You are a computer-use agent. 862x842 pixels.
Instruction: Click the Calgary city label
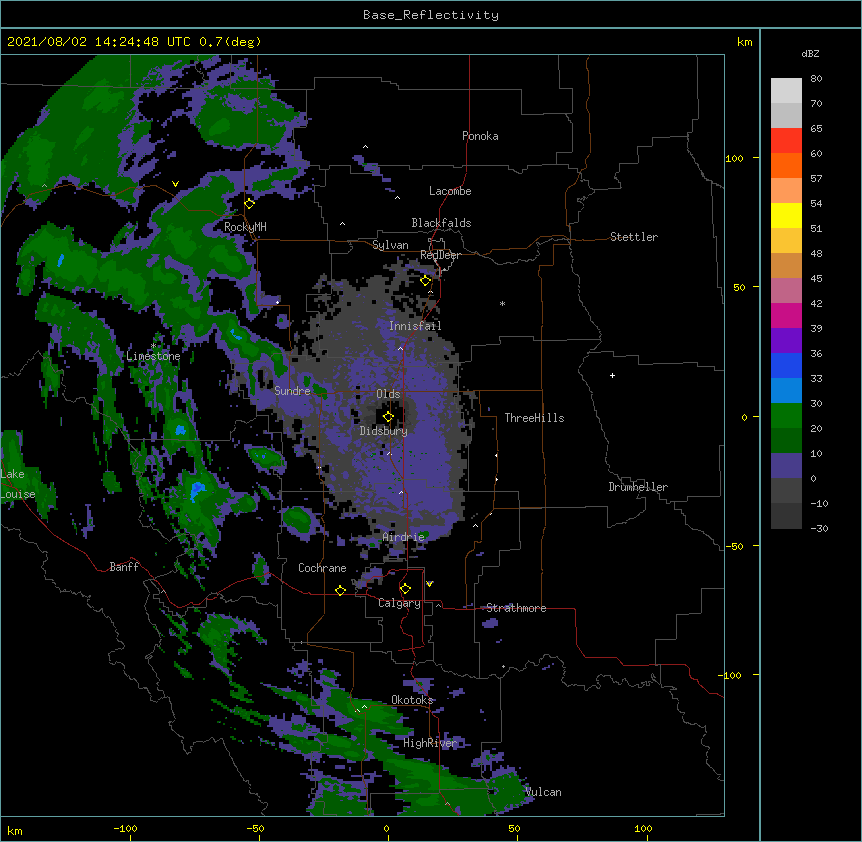coord(399,603)
